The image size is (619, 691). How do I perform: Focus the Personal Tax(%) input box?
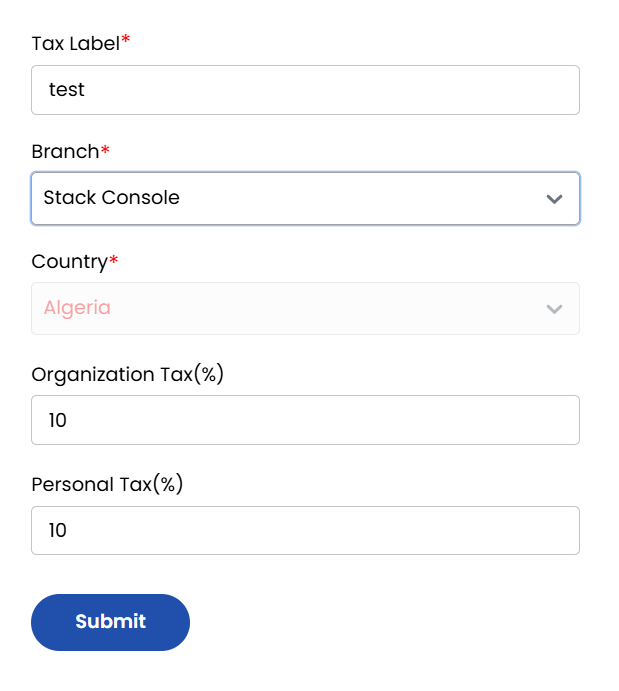point(305,530)
